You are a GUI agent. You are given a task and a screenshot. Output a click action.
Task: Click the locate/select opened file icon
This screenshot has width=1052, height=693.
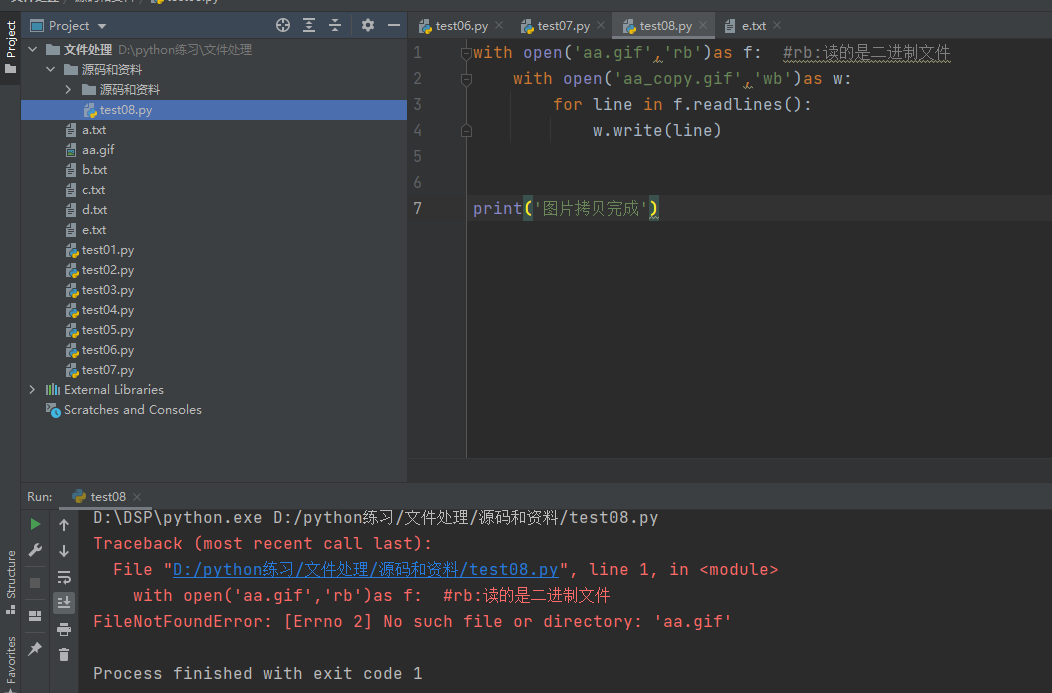tap(282, 25)
